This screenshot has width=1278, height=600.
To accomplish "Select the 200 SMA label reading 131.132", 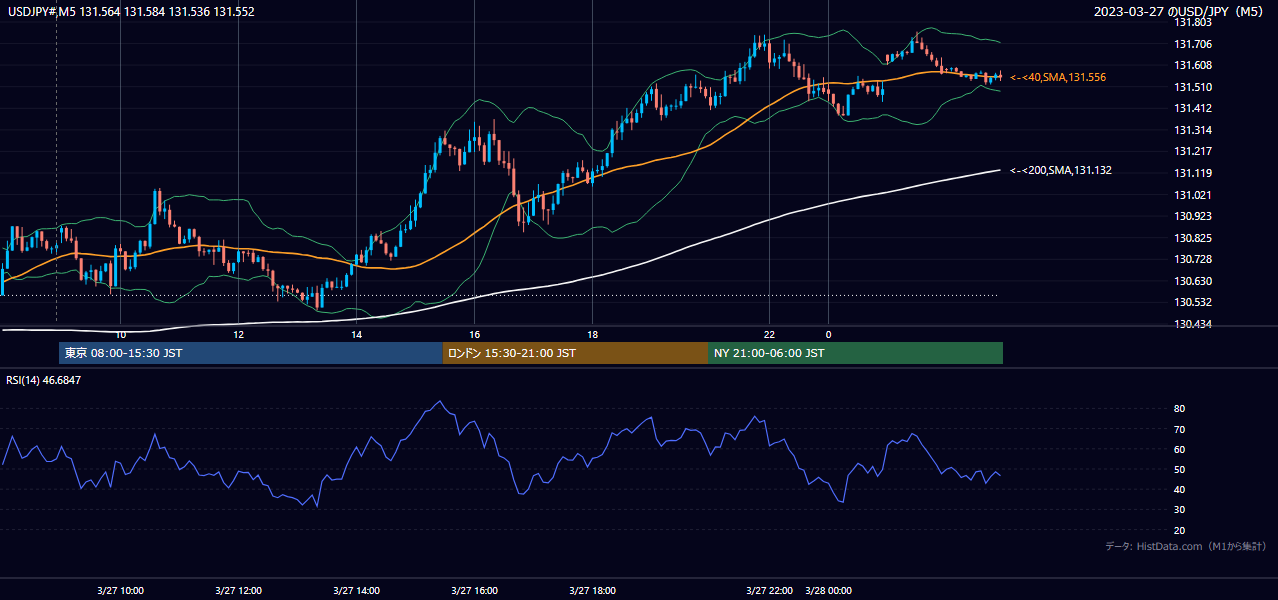I will (x=1060, y=170).
